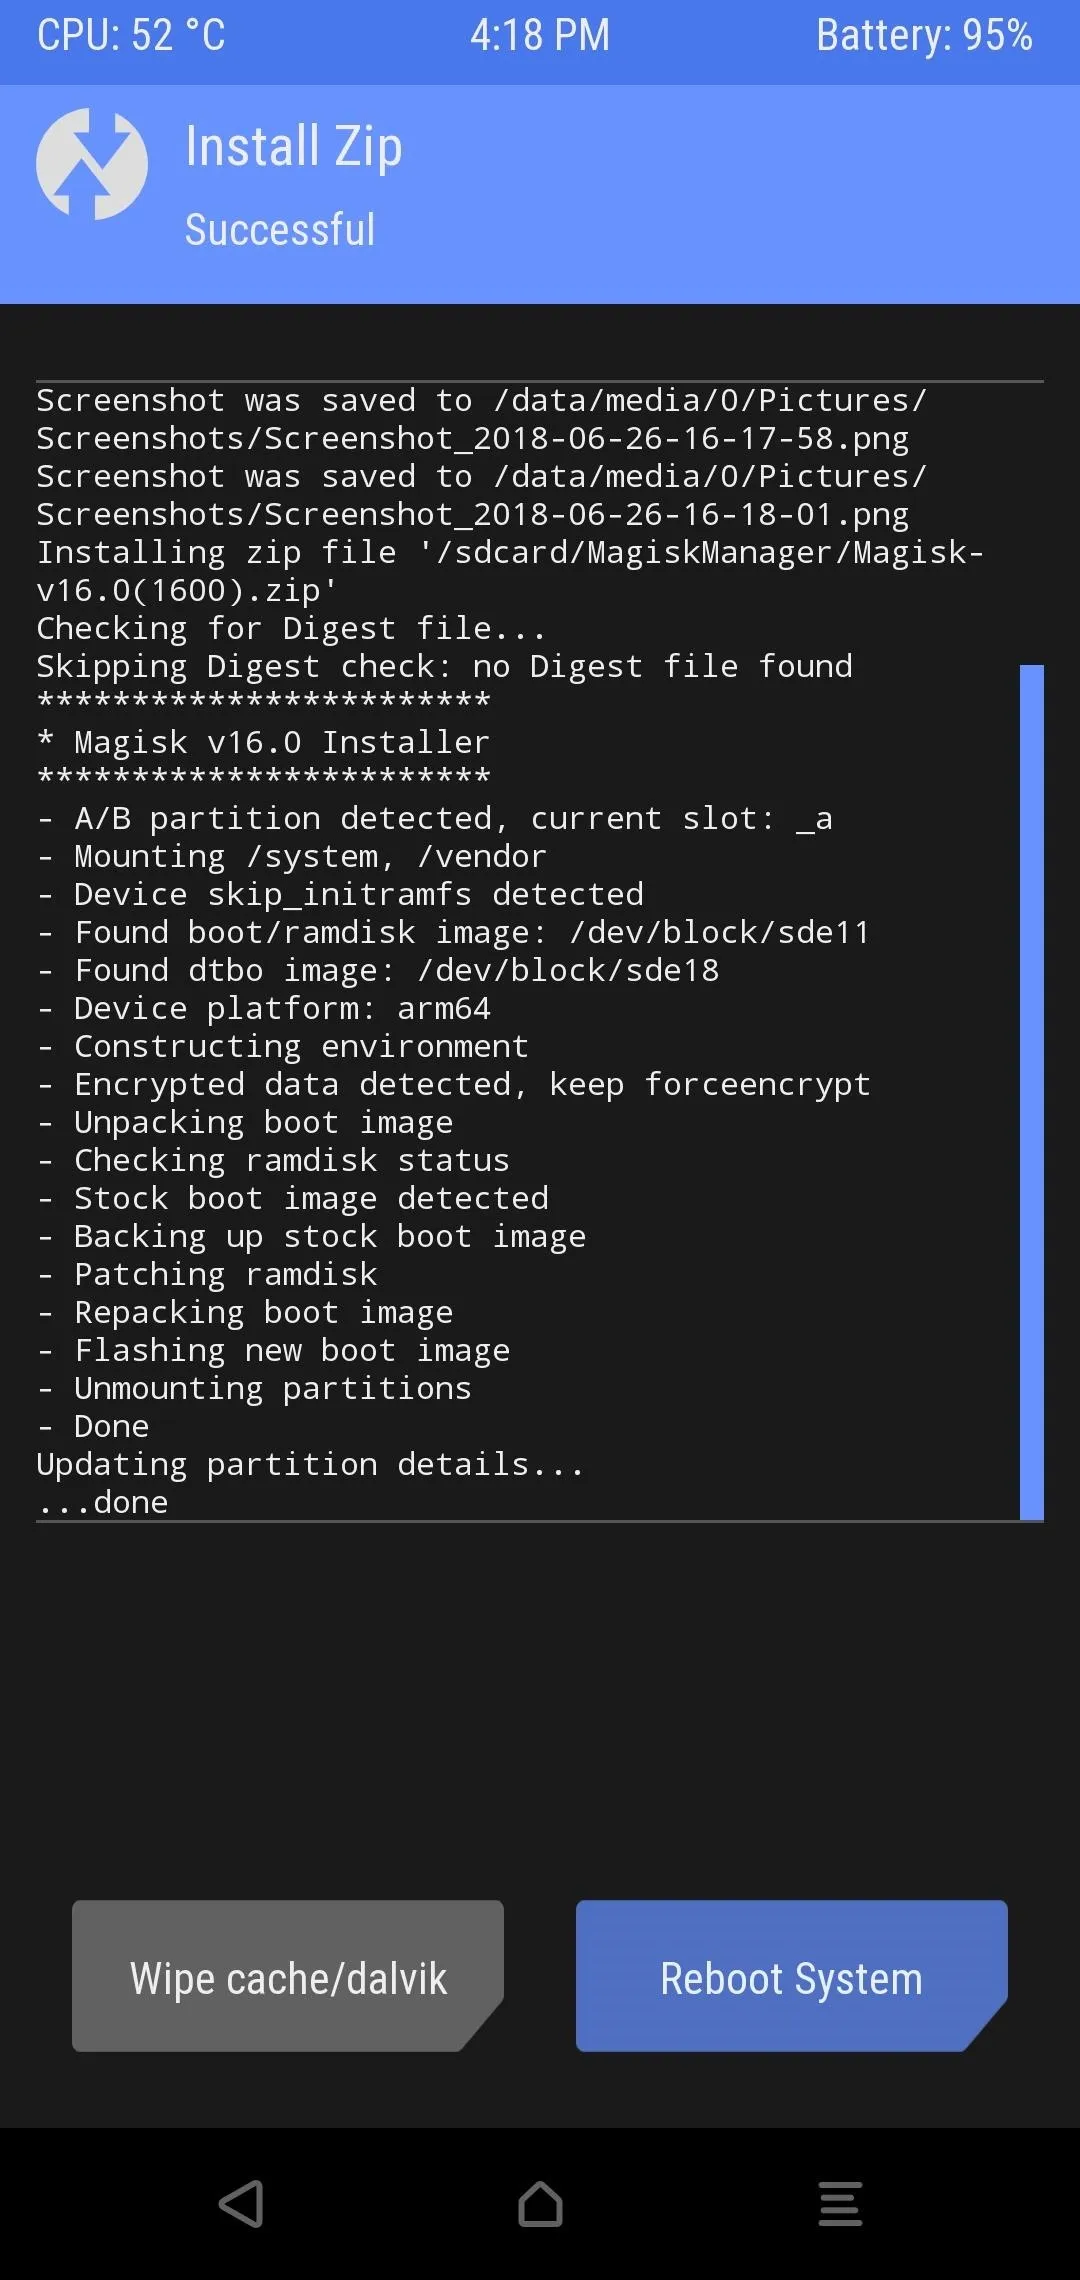The image size is (1080, 2280).
Task: Click the Reboot System button
Action: coord(791,1976)
